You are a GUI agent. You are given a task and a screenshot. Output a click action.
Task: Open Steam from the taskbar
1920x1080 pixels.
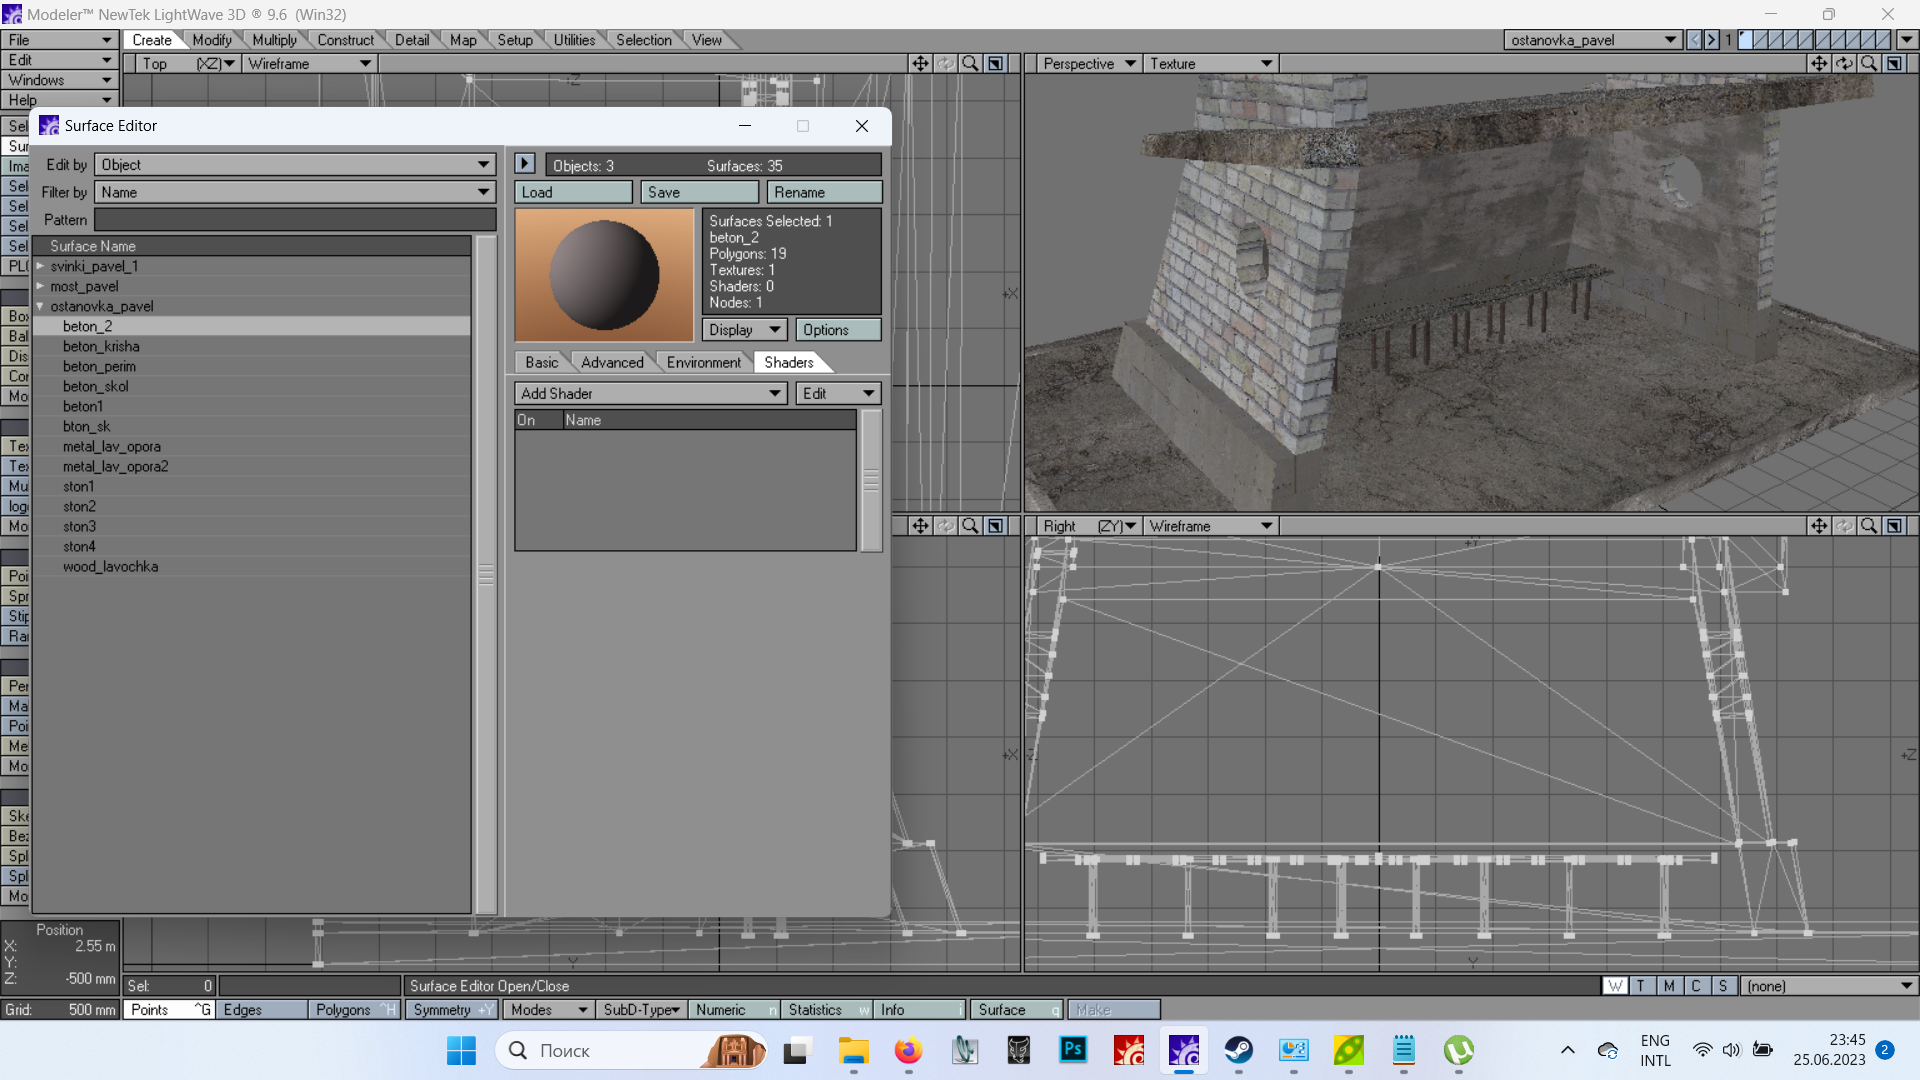tap(1239, 1050)
